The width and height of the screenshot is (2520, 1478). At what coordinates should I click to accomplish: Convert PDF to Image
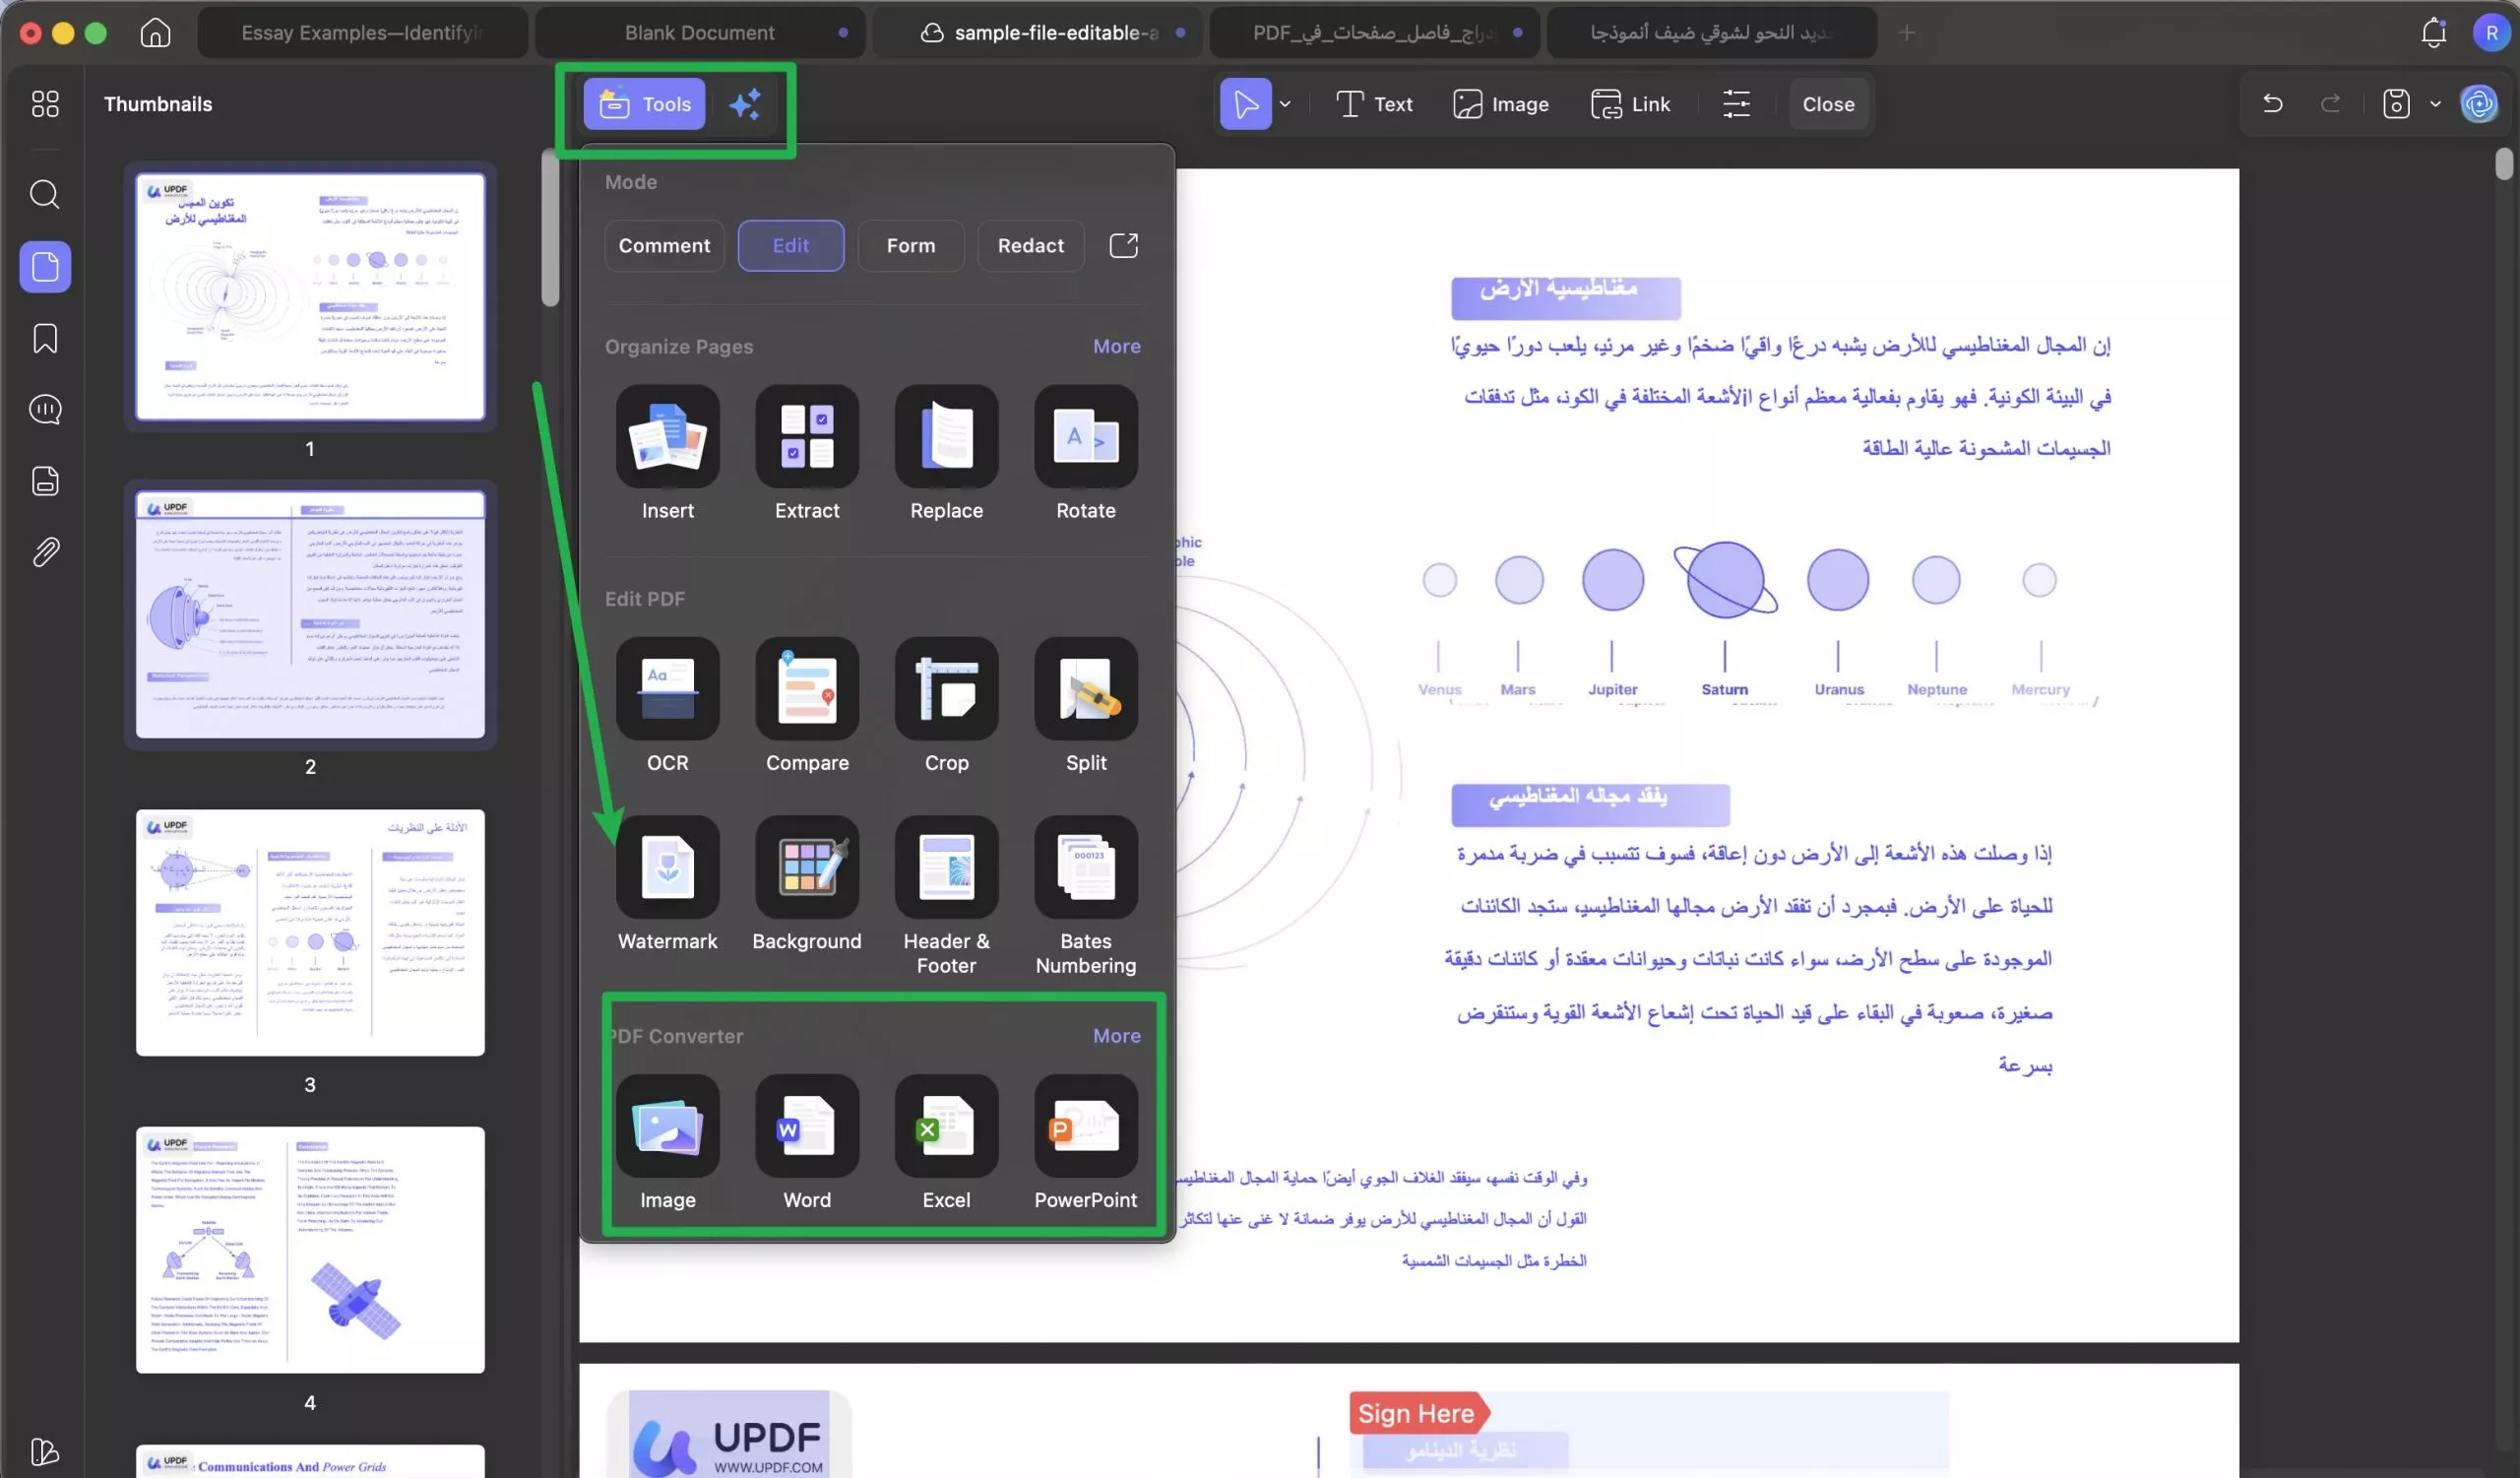(x=667, y=1143)
